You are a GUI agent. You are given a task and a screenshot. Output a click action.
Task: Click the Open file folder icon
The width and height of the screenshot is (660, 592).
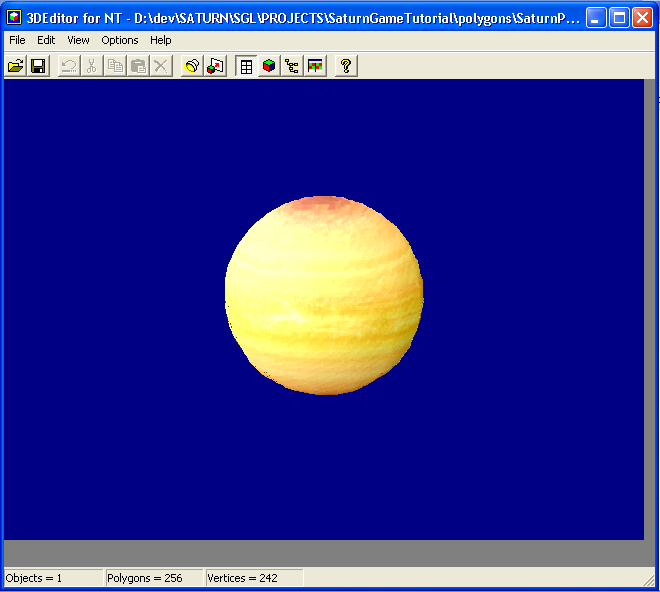15,66
